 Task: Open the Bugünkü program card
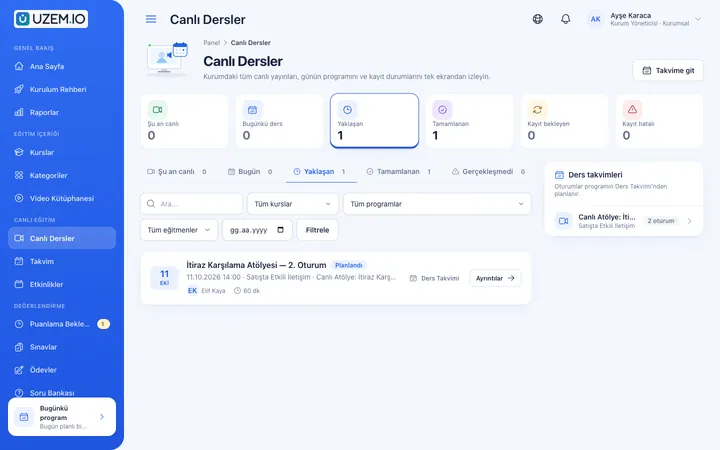(62, 416)
